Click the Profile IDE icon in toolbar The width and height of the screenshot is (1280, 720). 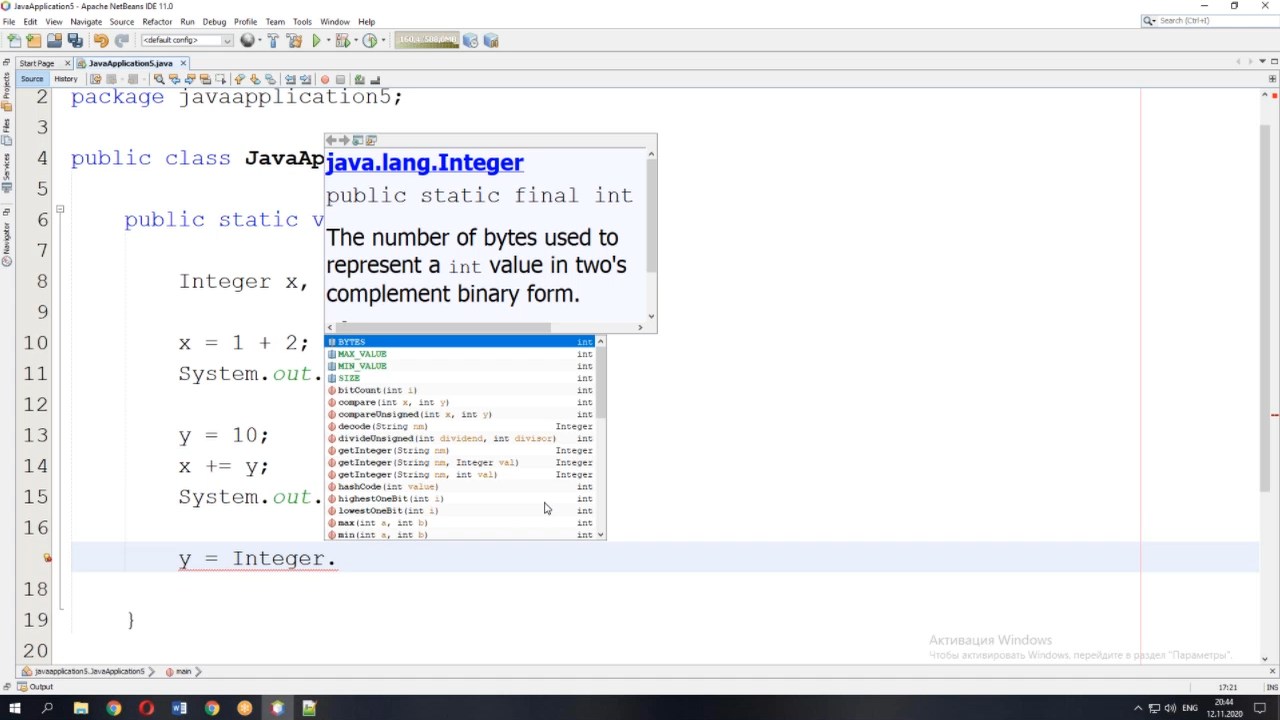[x=470, y=41]
